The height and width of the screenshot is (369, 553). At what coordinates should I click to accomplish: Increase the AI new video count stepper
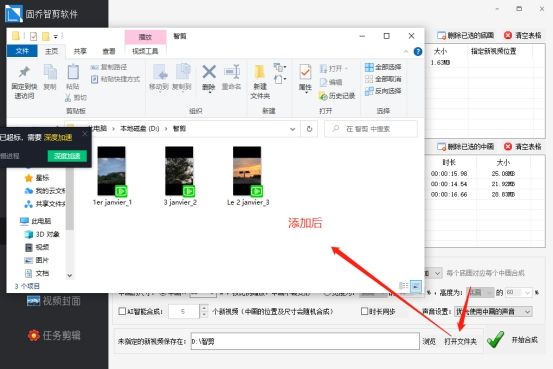(x=204, y=308)
